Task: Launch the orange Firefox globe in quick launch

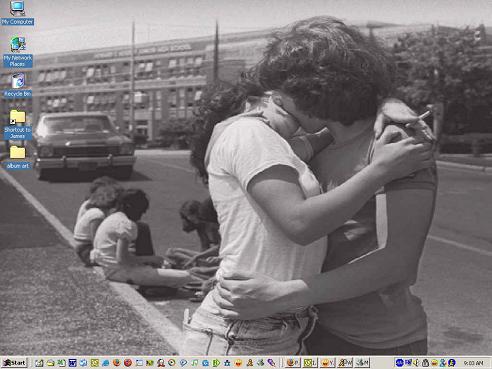Action: (x=117, y=363)
